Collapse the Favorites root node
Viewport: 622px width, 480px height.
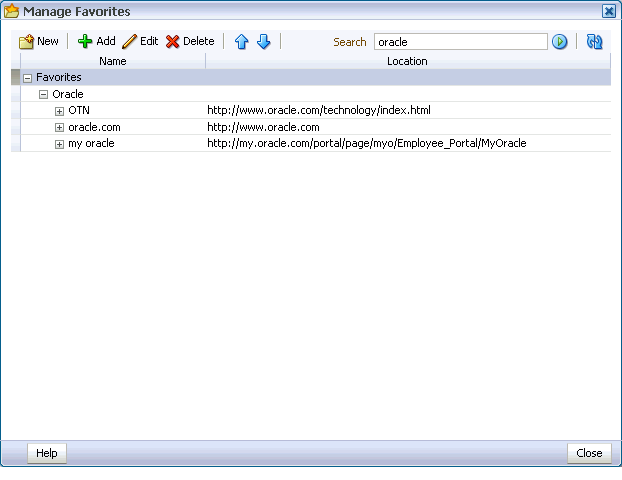point(27,78)
